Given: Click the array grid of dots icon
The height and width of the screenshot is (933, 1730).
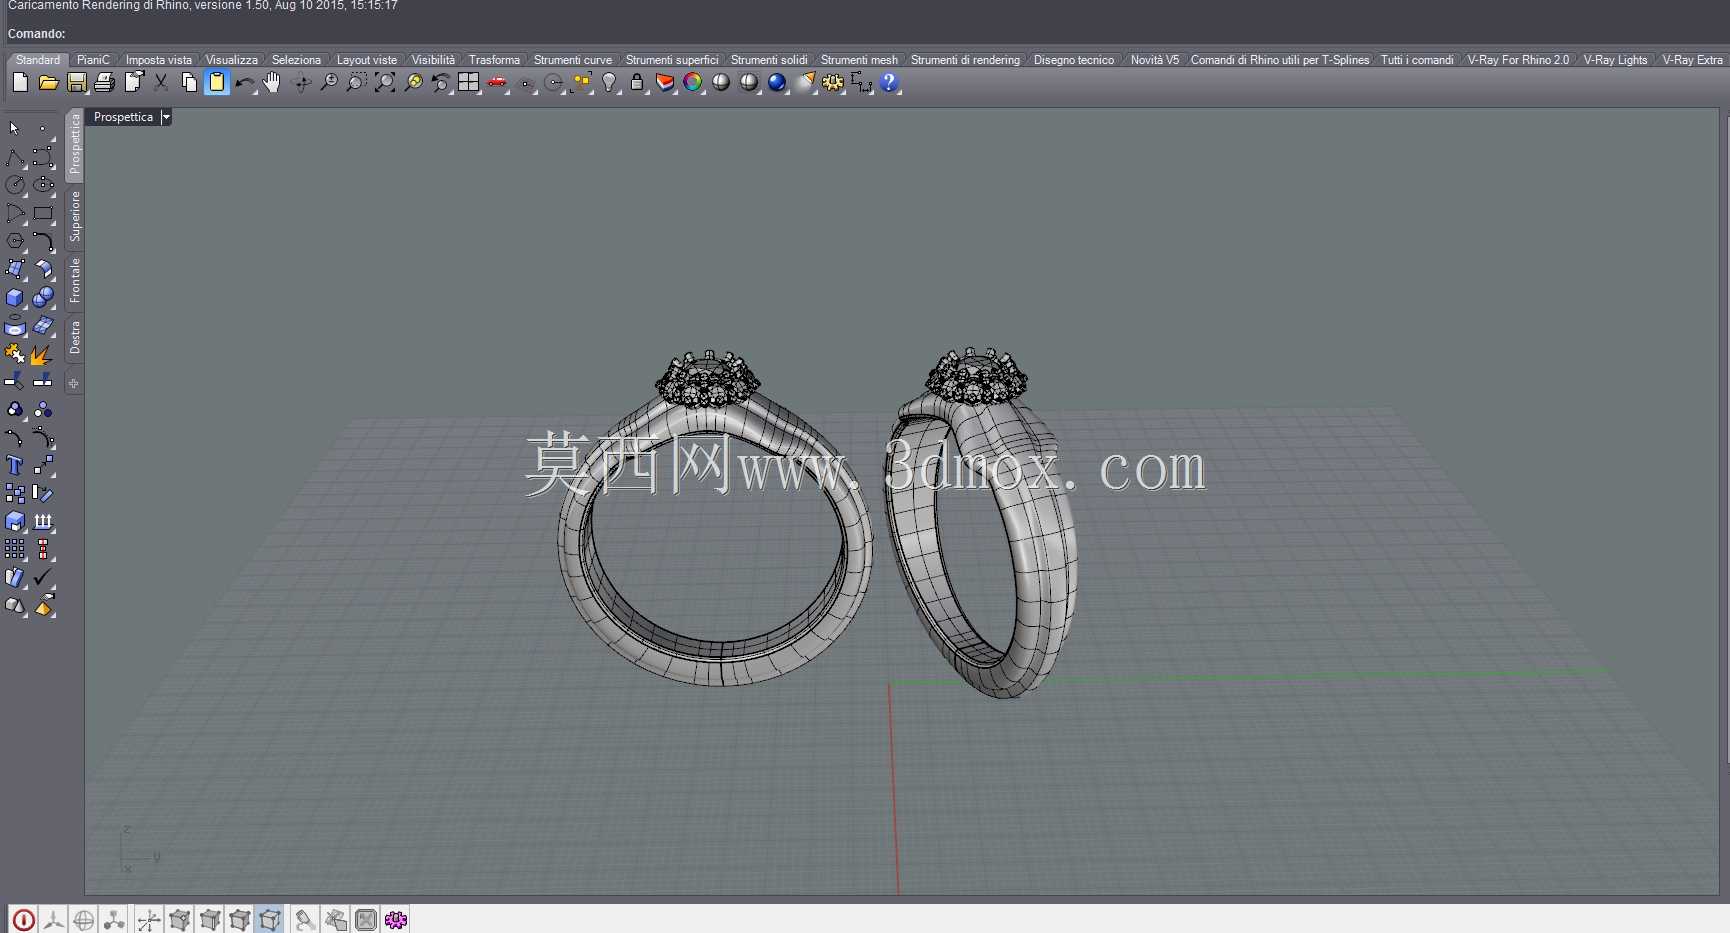Looking at the screenshot, I should coord(15,549).
